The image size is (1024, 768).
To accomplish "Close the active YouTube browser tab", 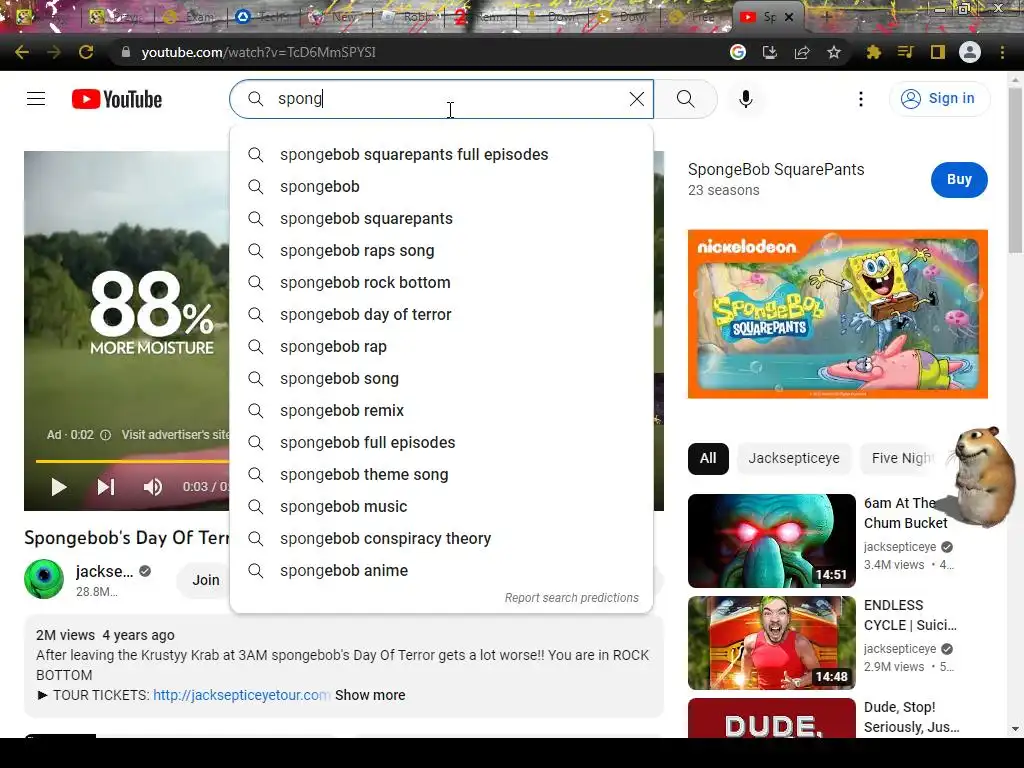I will click(789, 17).
